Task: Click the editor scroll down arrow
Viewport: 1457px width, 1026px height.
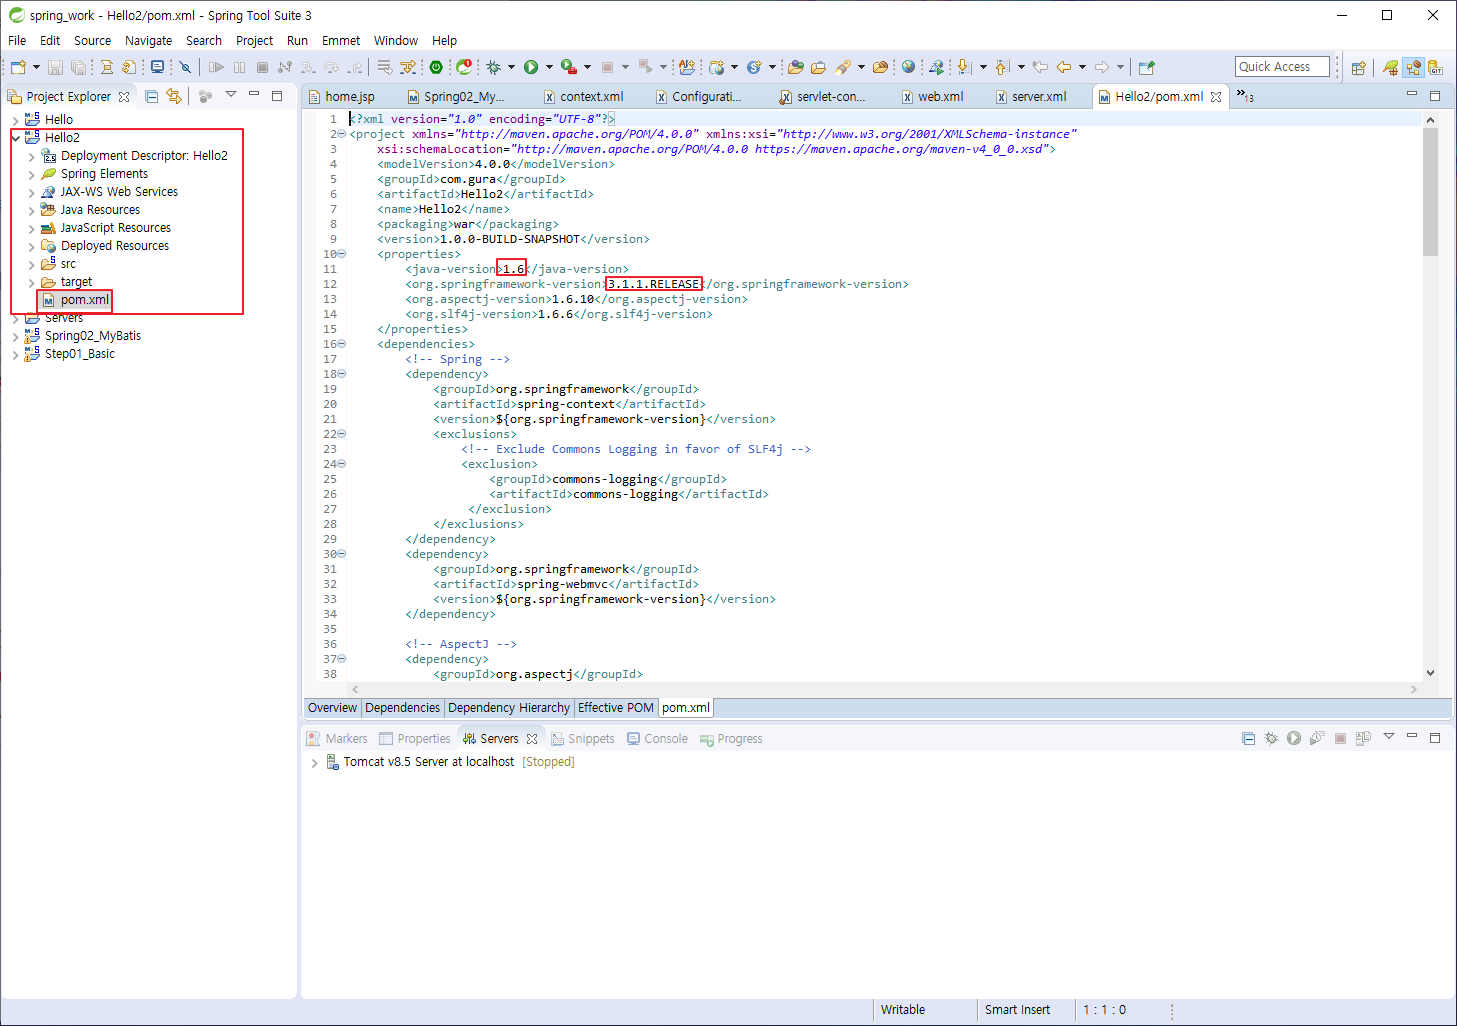Action: coord(1430,673)
